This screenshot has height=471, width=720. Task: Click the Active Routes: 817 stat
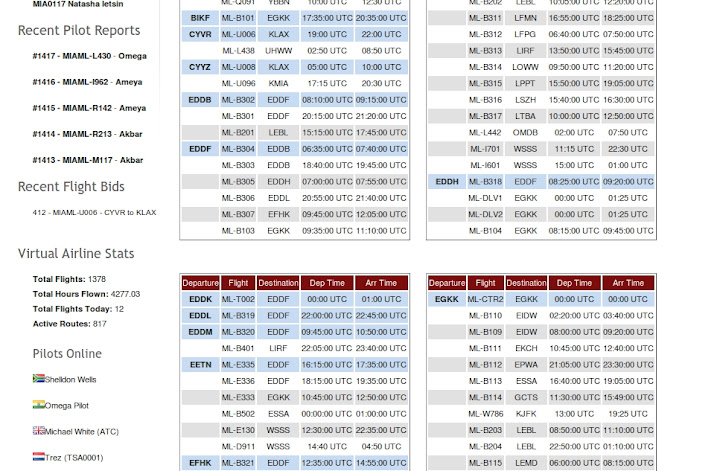click(x=69, y=324)
